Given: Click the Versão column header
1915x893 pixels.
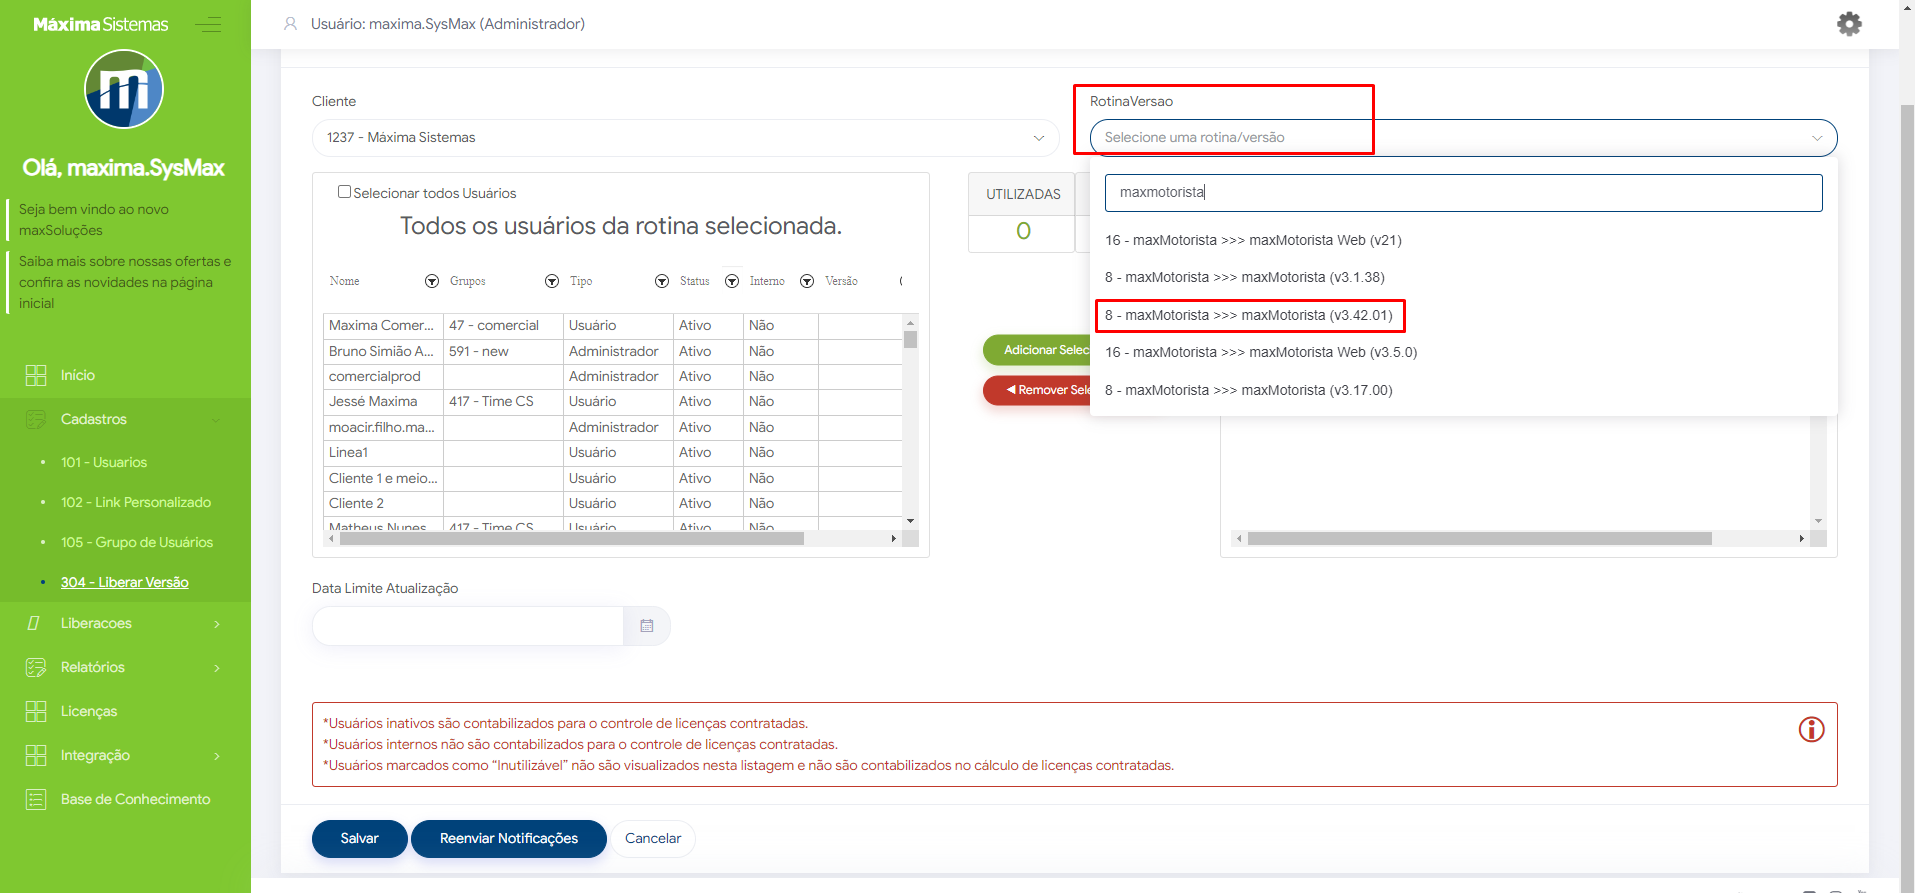Looking at the screenshot, I should coord(841,282).
